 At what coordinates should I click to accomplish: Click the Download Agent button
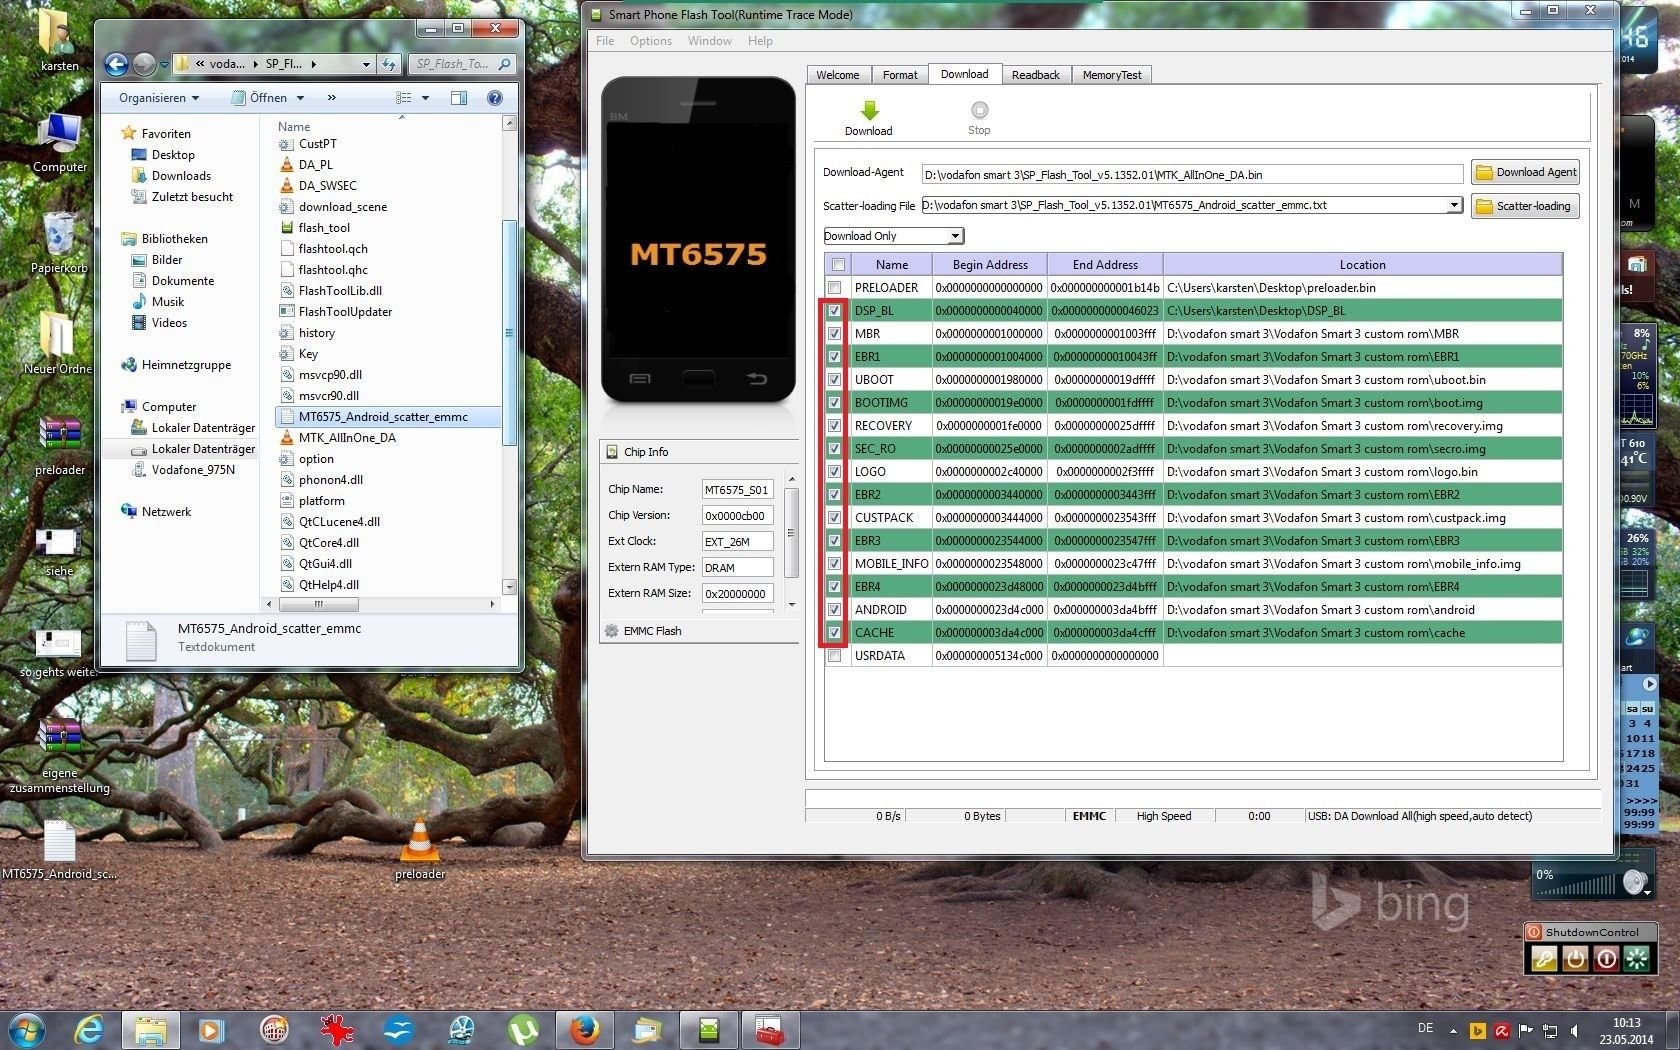[x=1525, y=172]
